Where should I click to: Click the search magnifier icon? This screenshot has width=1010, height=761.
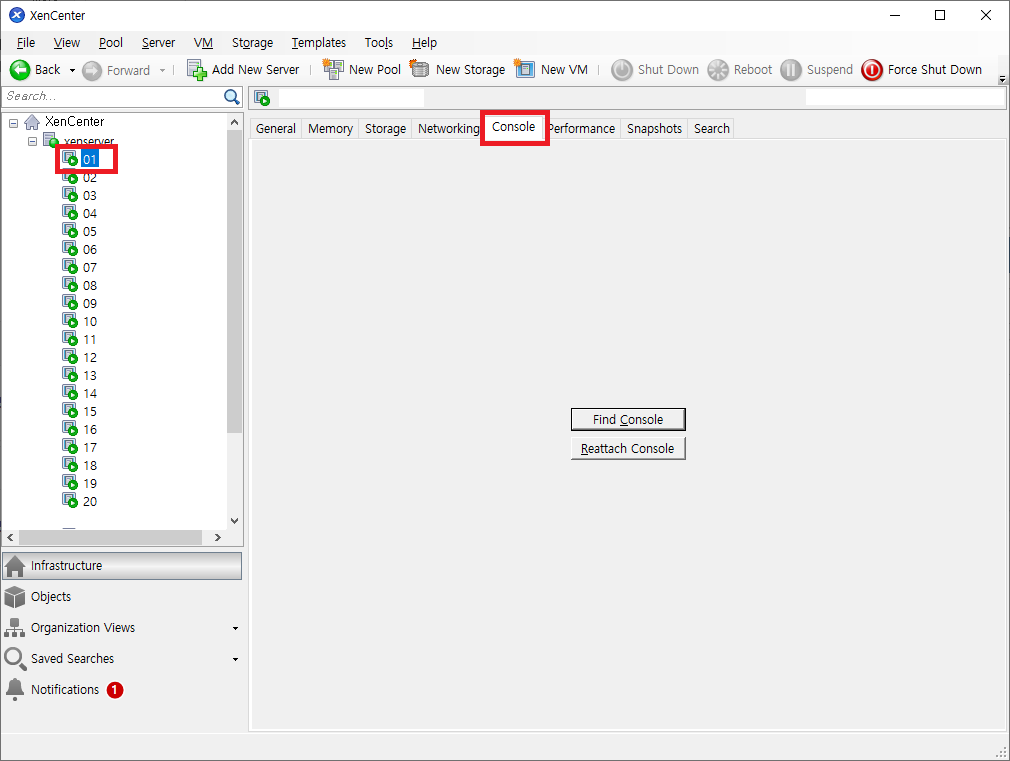(x=231, y=97)
